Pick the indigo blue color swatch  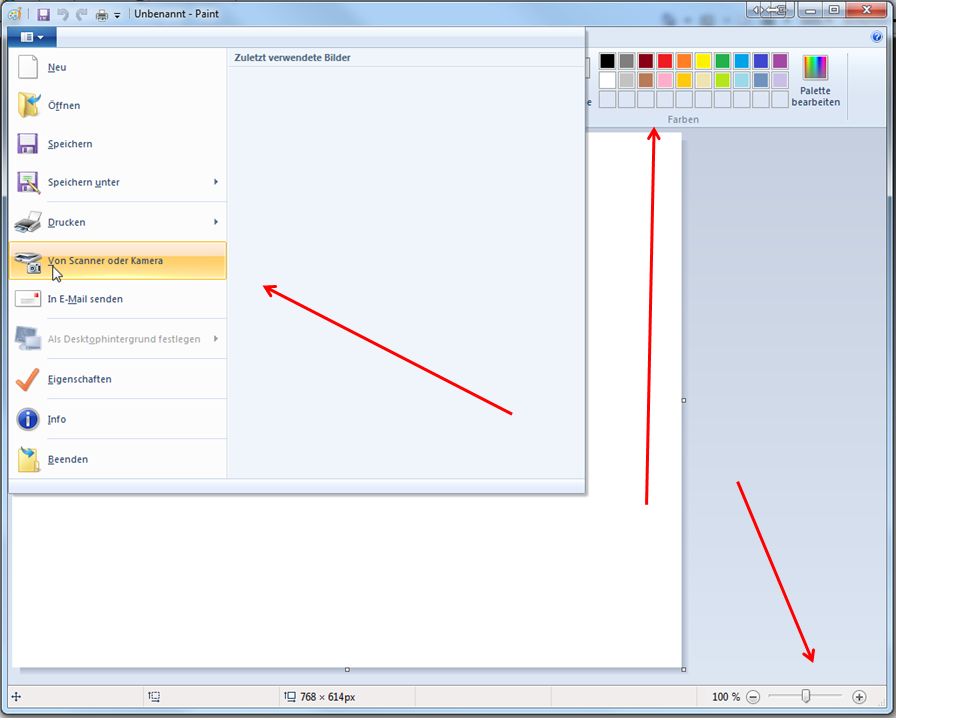point(761,61)
